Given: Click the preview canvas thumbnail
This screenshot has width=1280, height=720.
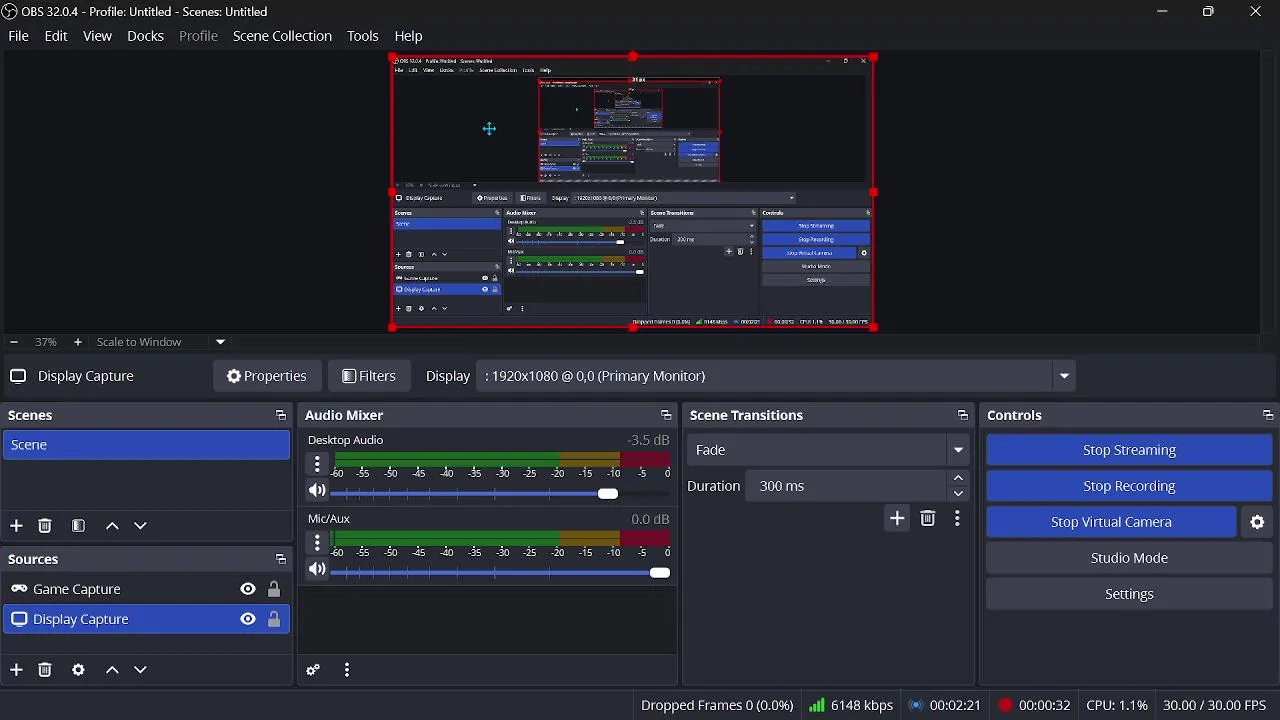Looking at the screenshot, I should 633,192.
